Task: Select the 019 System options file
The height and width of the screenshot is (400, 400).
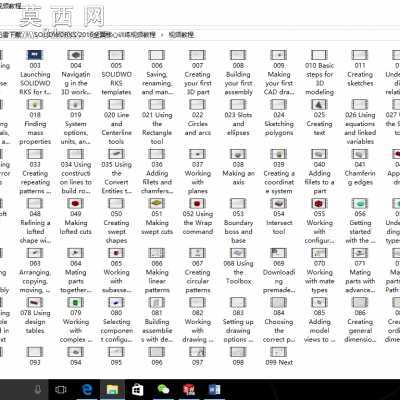Action: pyautogui.click(x=76, y=123)
